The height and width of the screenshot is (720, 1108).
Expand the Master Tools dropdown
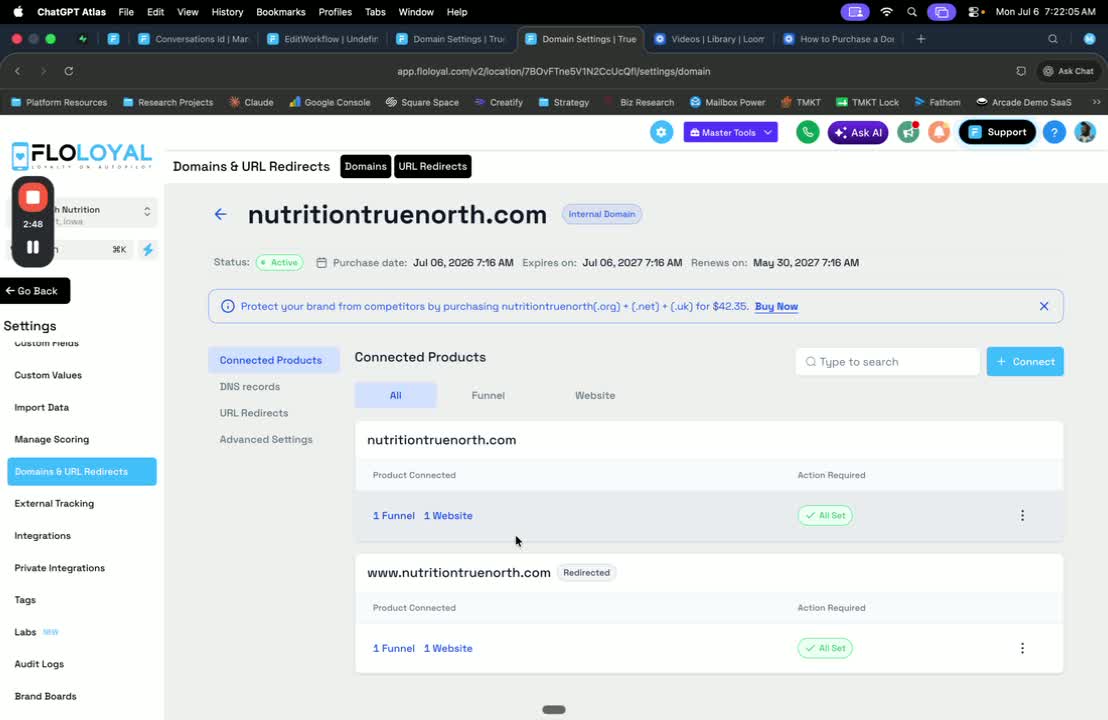coord(731,132)
